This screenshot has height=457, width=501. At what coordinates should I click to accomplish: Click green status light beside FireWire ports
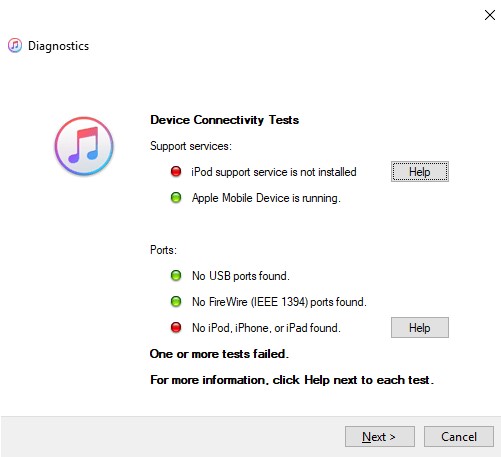(176, 302)
